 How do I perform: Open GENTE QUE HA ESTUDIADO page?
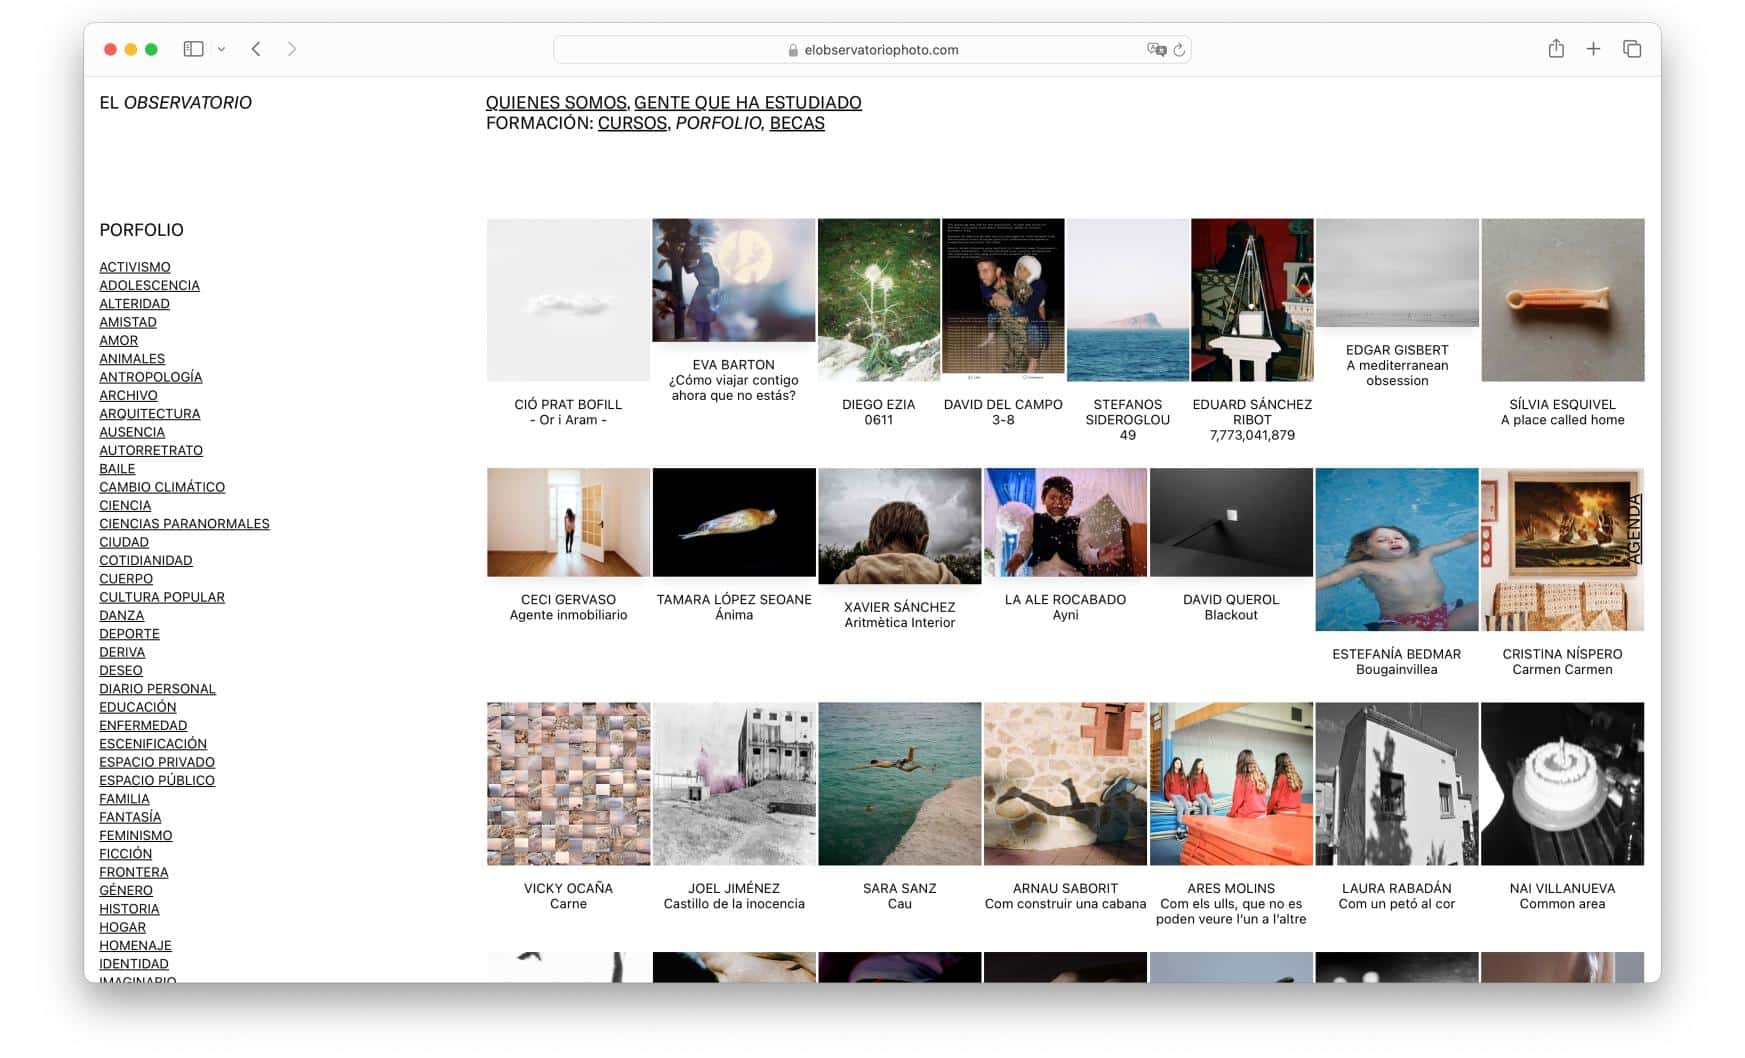(748, 102)
